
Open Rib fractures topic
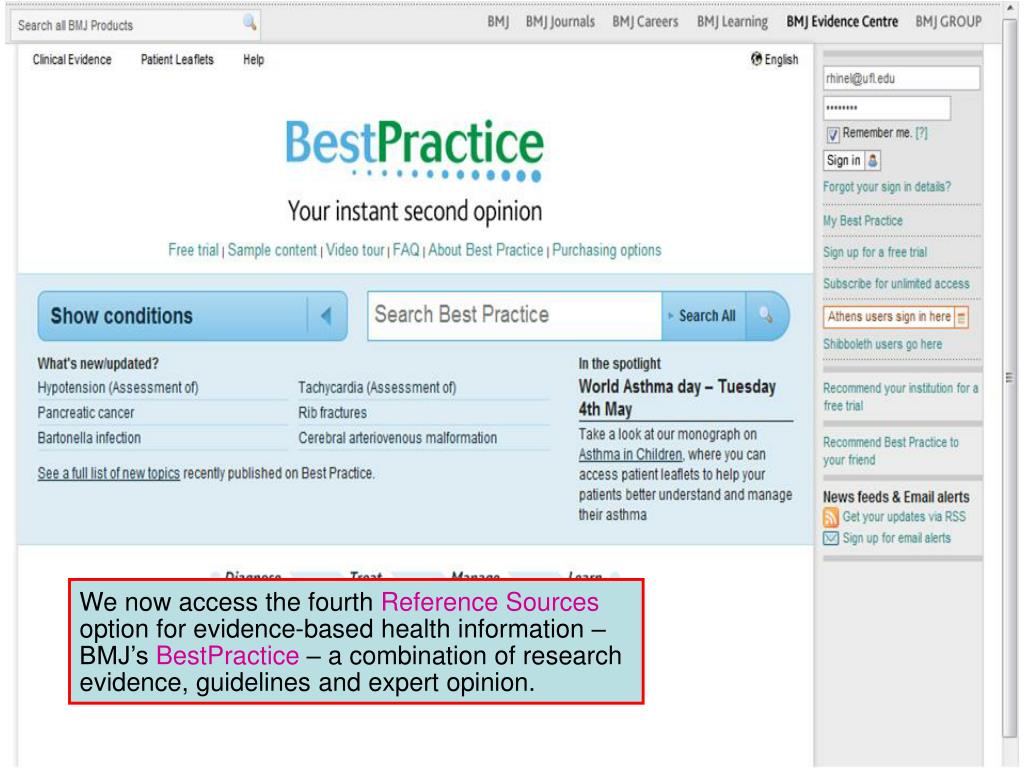(332, 413)
